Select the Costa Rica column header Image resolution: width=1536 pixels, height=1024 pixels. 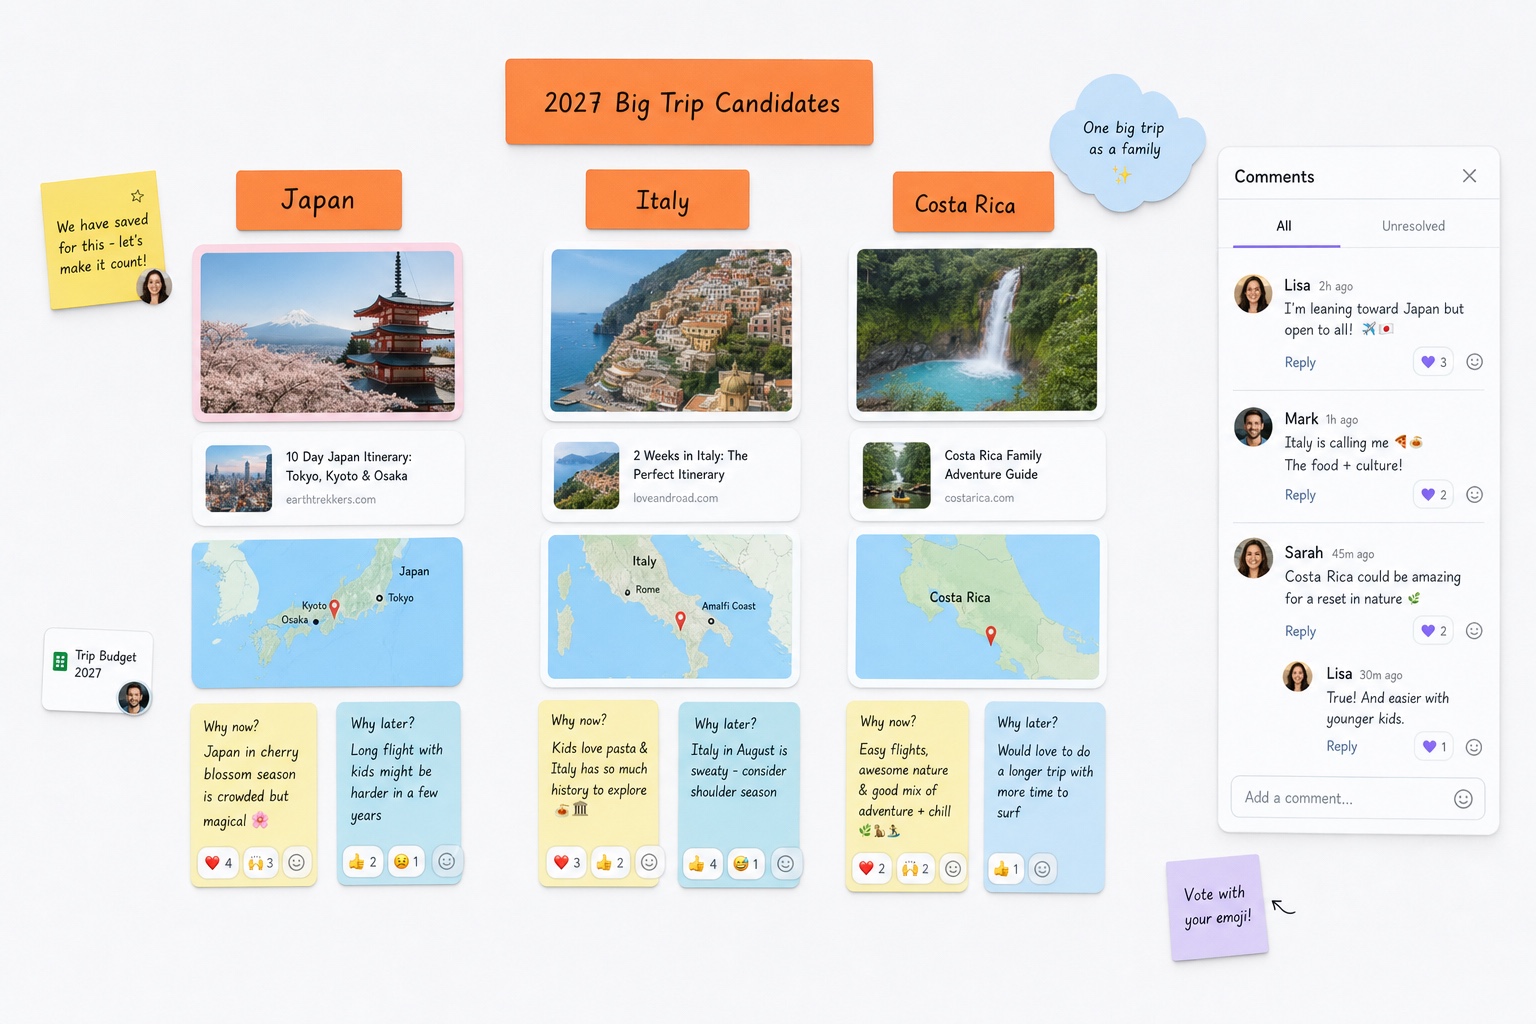(973, 202)
